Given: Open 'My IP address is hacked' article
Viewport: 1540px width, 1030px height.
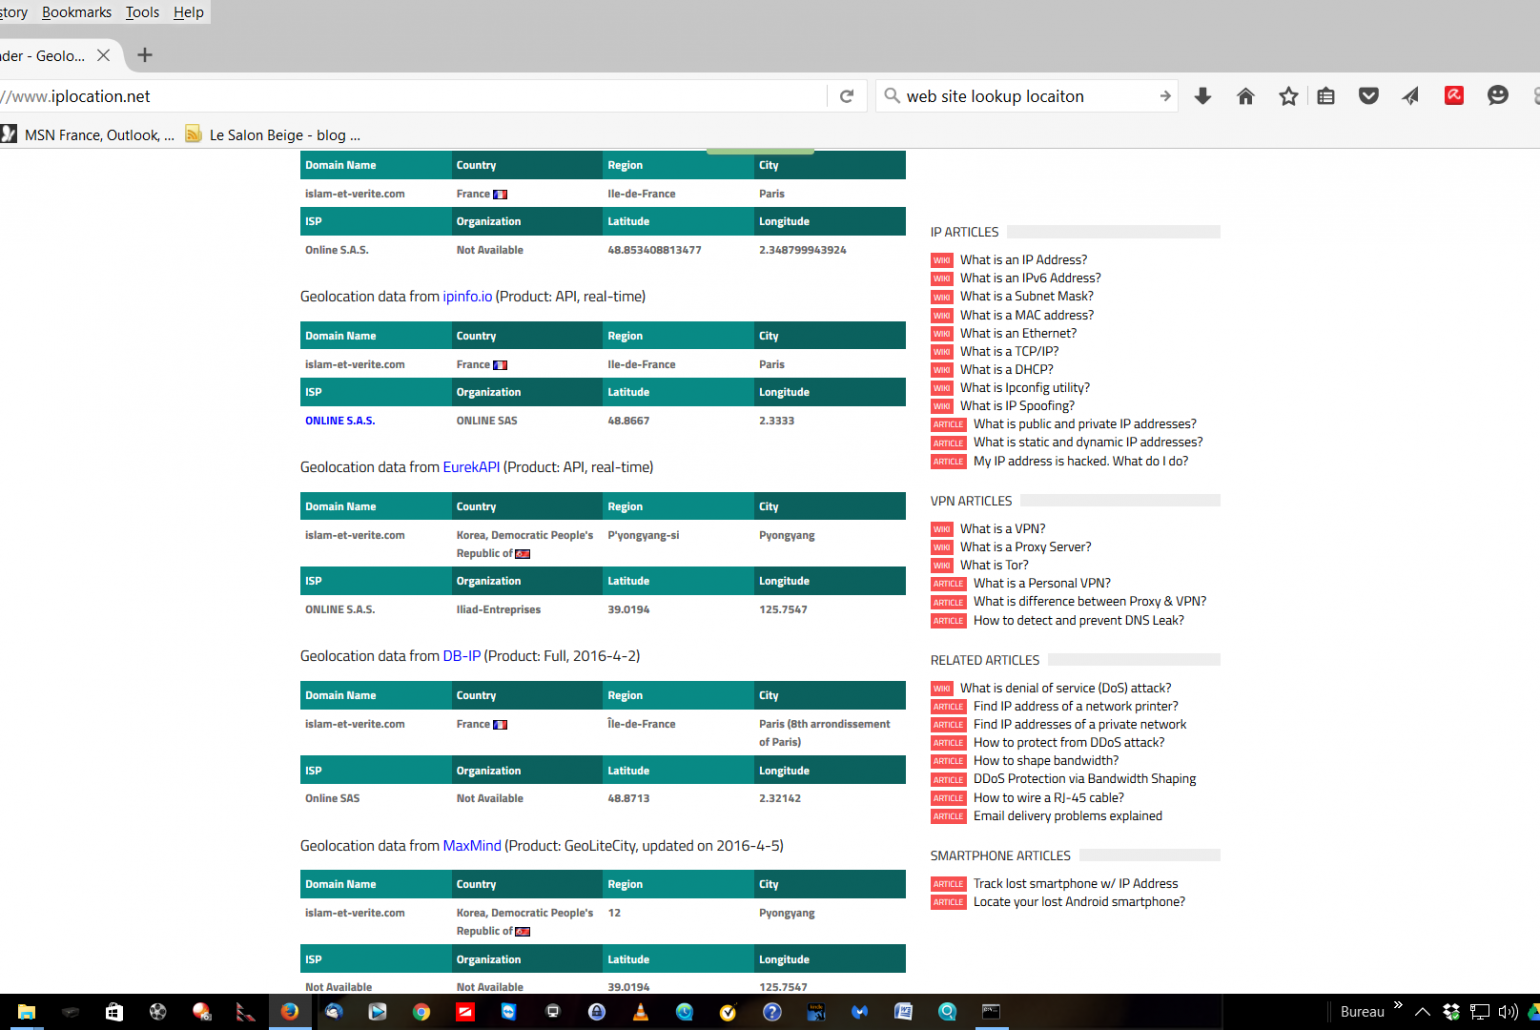Looking at the screenshot, I should click(x=1081, y=461).
